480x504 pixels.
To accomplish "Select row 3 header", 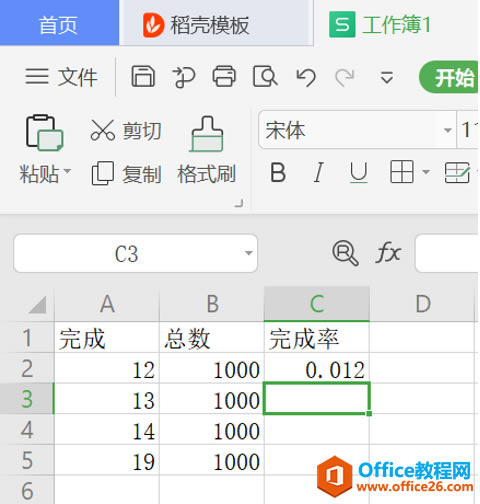I will (x=27, y=399).
